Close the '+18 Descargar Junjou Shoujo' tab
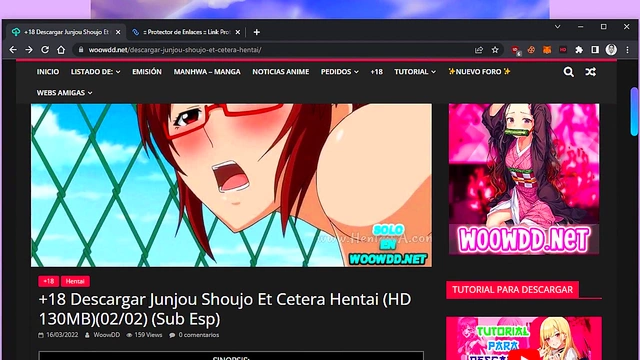 (118, 32)
